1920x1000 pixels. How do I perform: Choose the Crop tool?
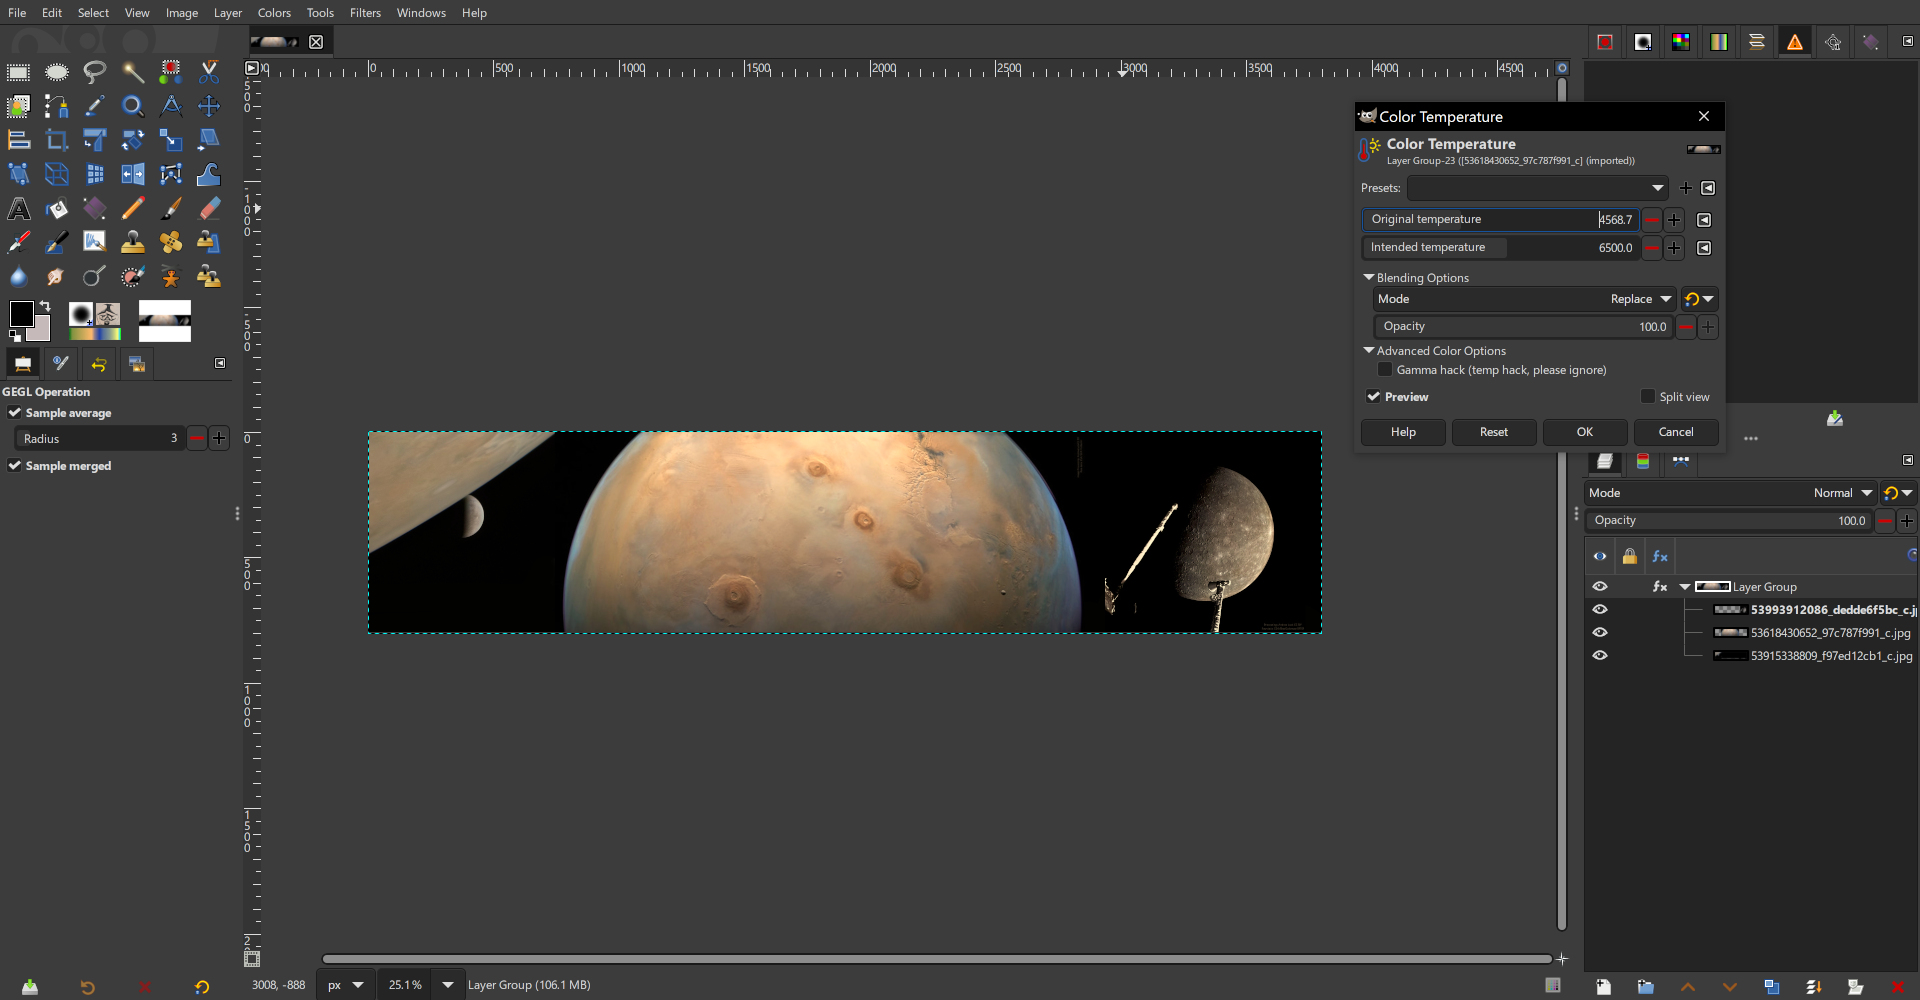click(57, 140)
